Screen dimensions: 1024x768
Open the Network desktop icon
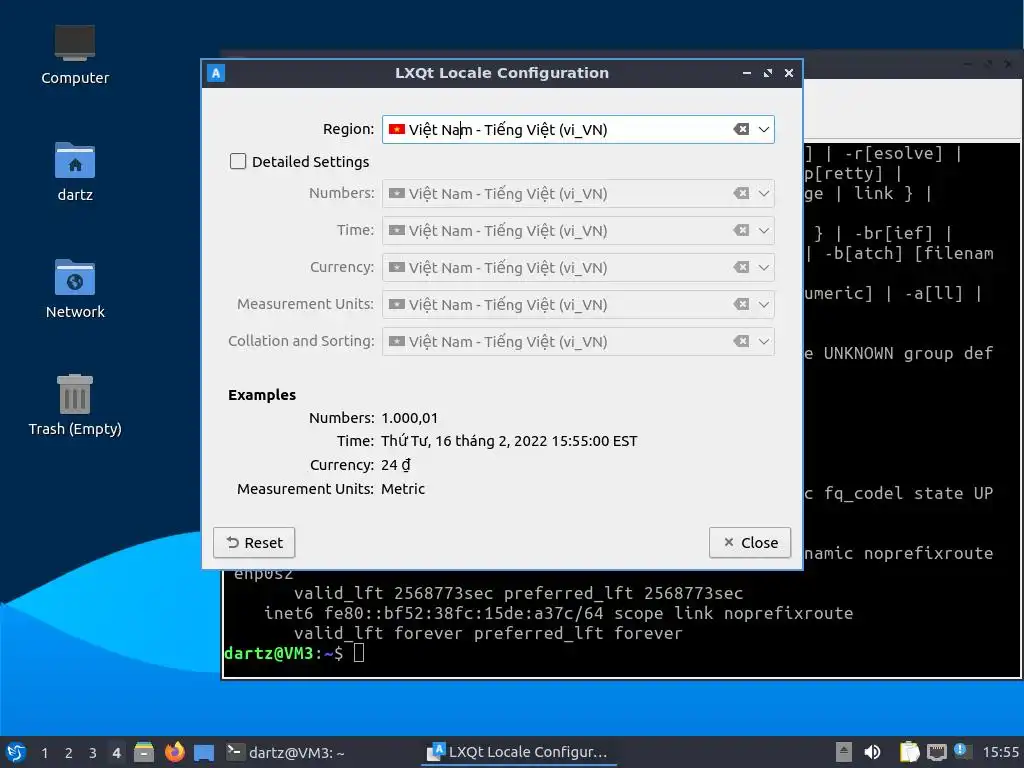74,289
